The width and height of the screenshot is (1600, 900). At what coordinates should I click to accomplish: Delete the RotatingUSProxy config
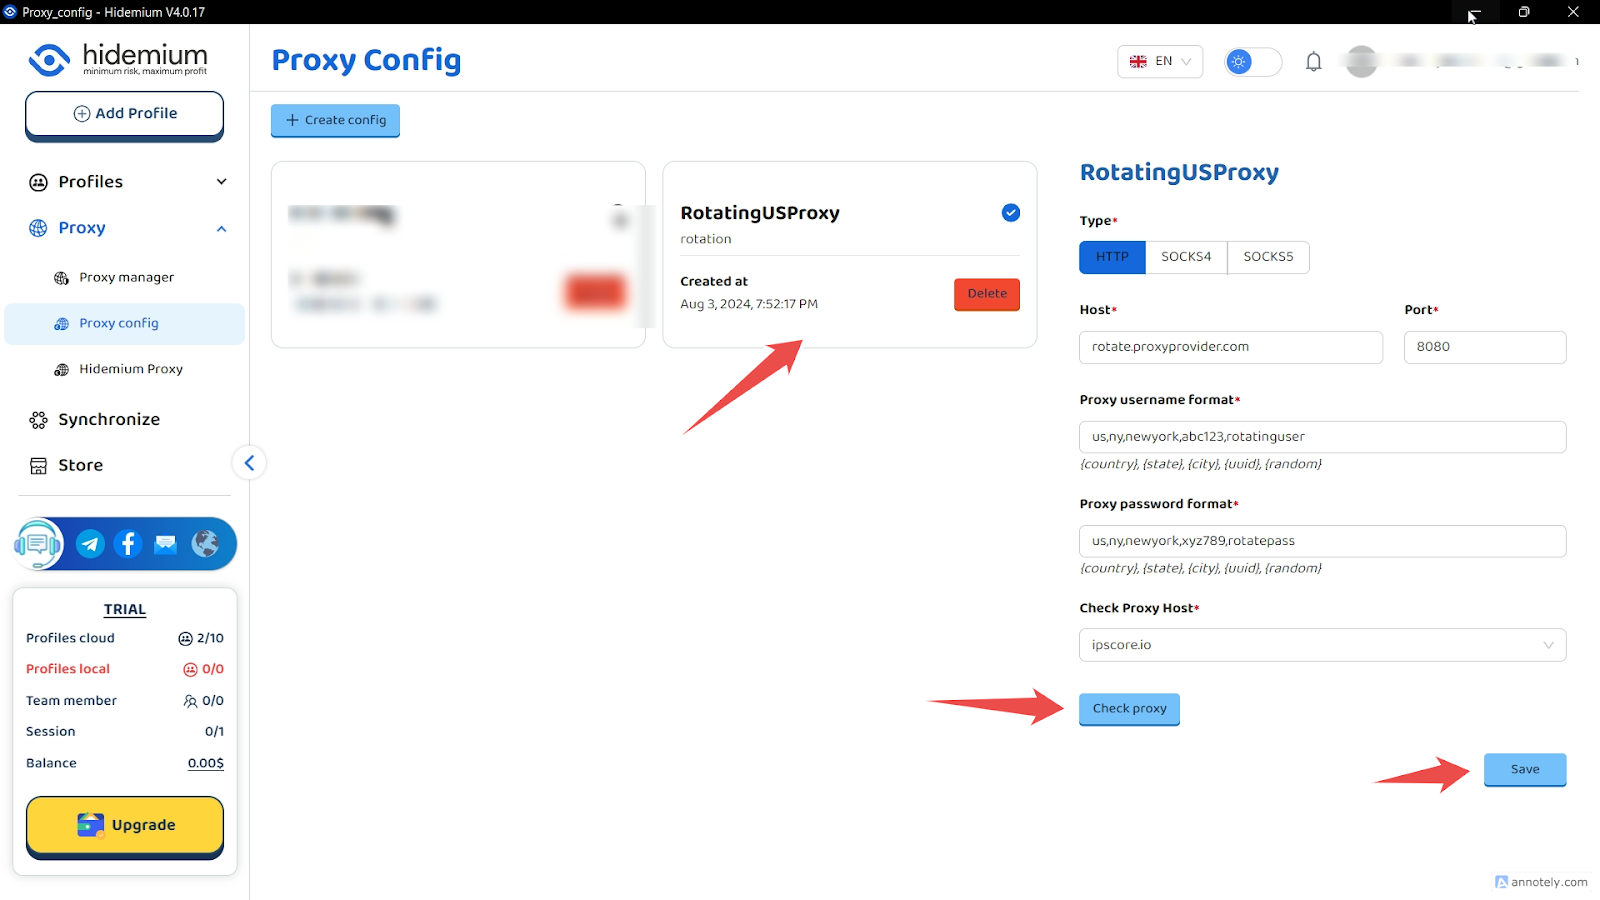[x=987, y=294]
